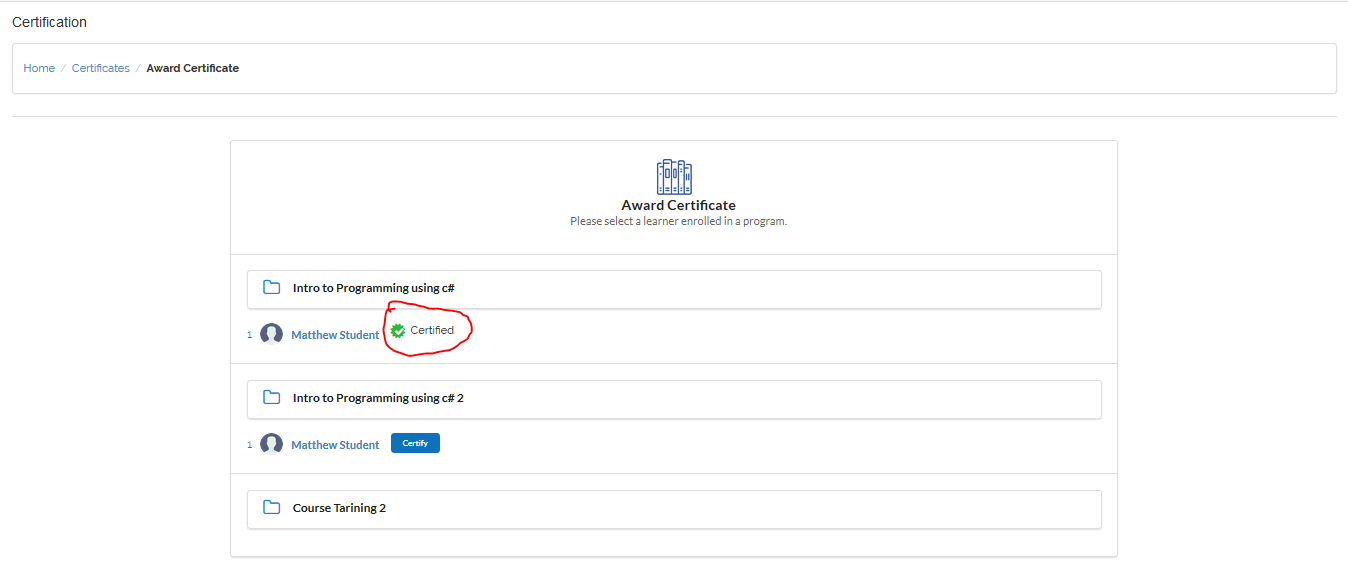Screen dimensions: 1348x565
Task: Click avatar of Matthew Student beside Certify button
Action: click(271, 444)
